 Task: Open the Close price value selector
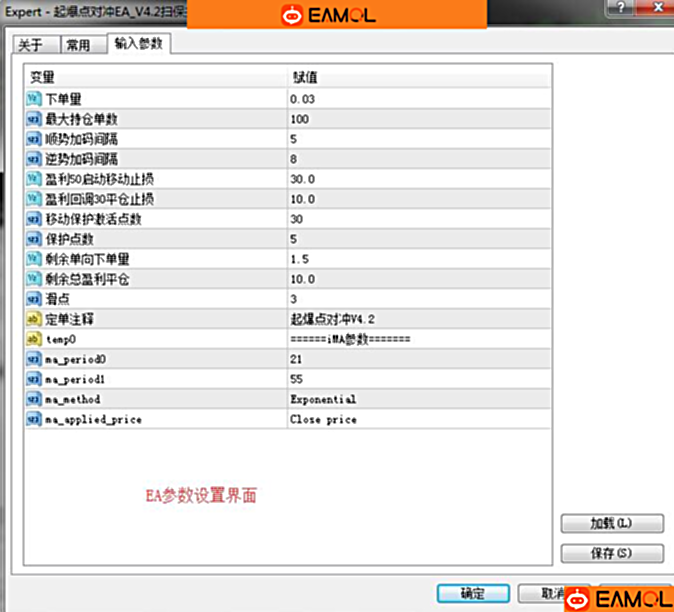point(418,420)
